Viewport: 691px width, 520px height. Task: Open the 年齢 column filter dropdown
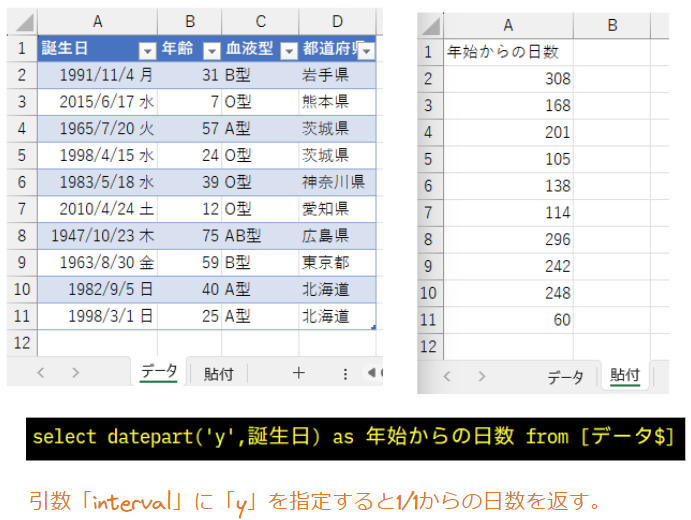pos(212,51)
